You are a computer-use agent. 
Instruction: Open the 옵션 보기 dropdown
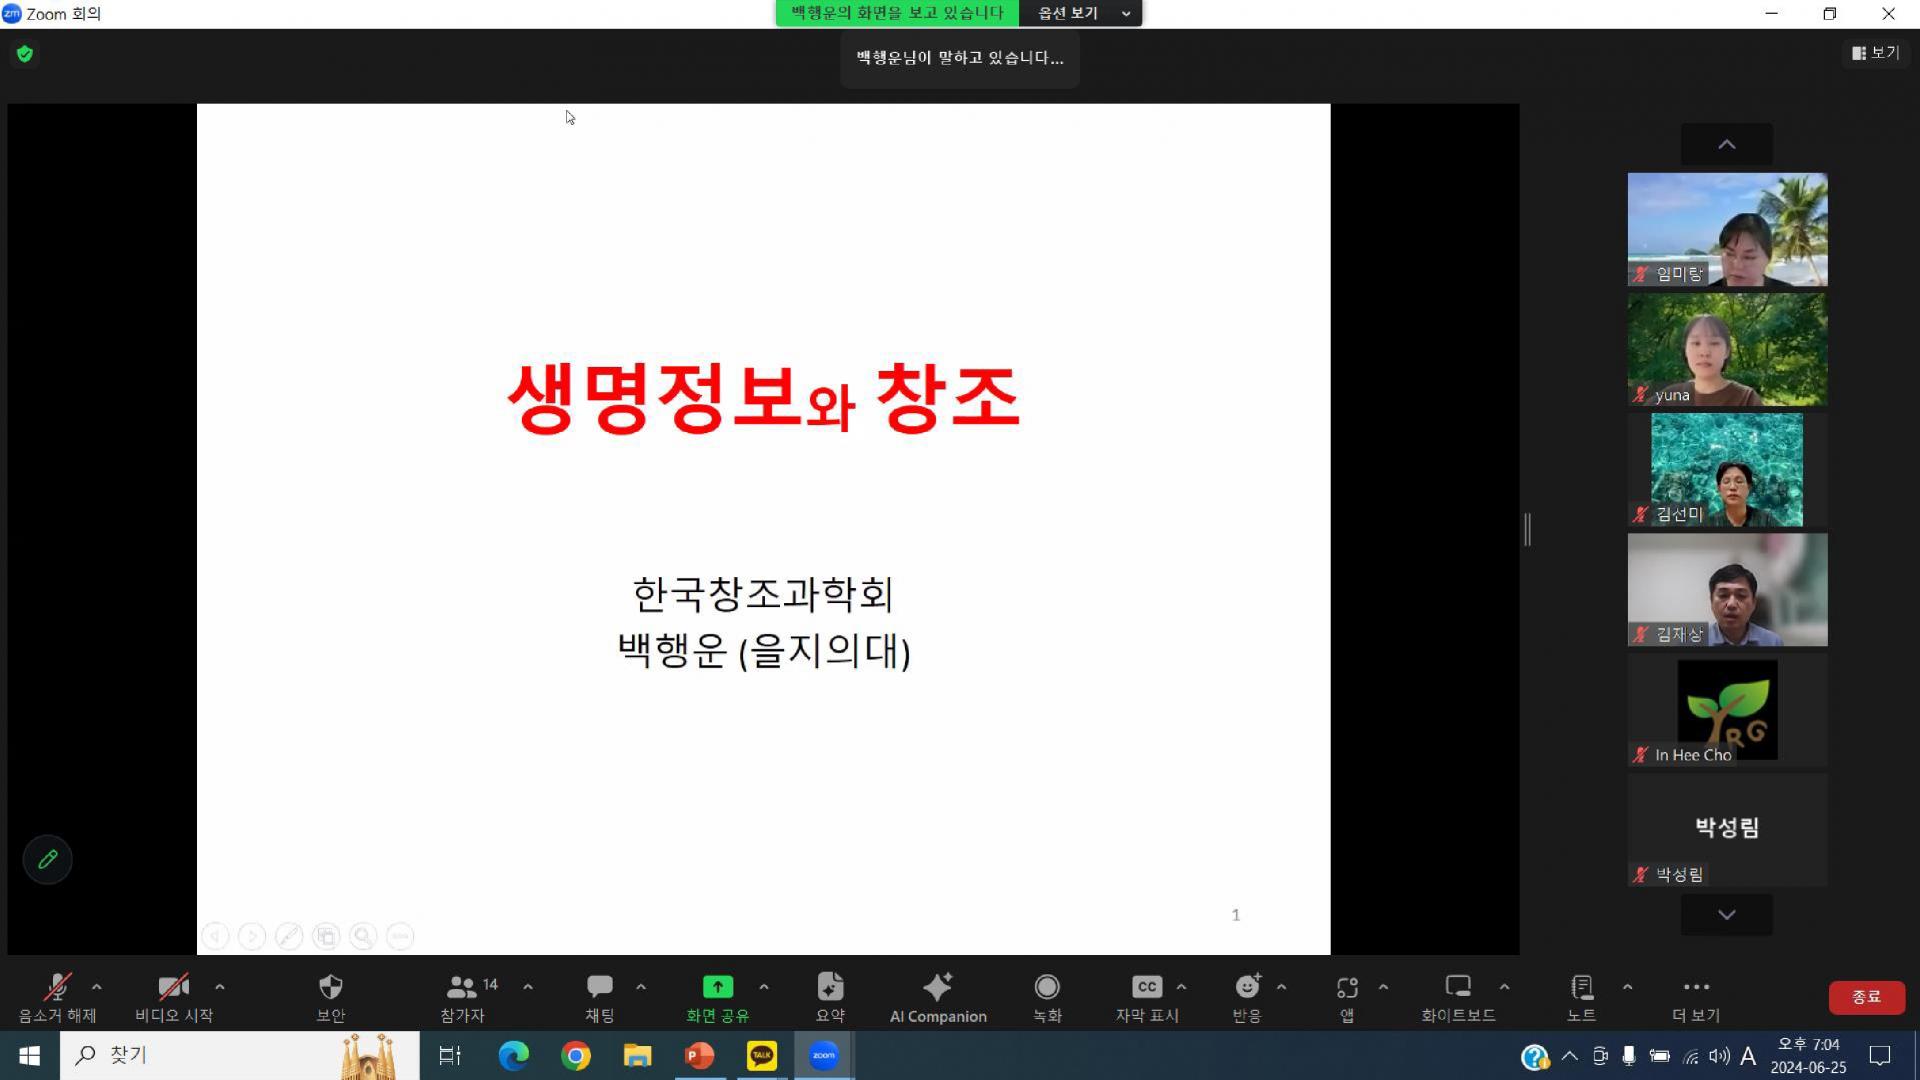pyautogui.click(x=1081, y=13)
